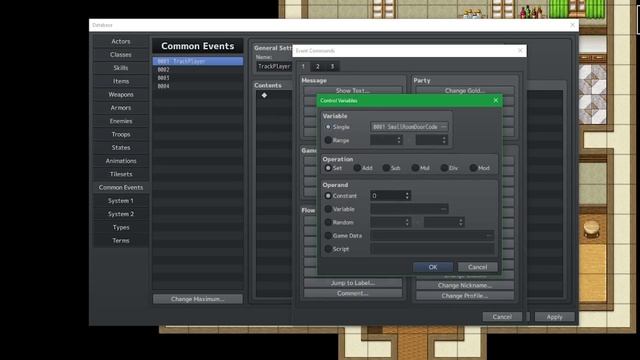Open the Game Data selector field

tap(432, 236)
